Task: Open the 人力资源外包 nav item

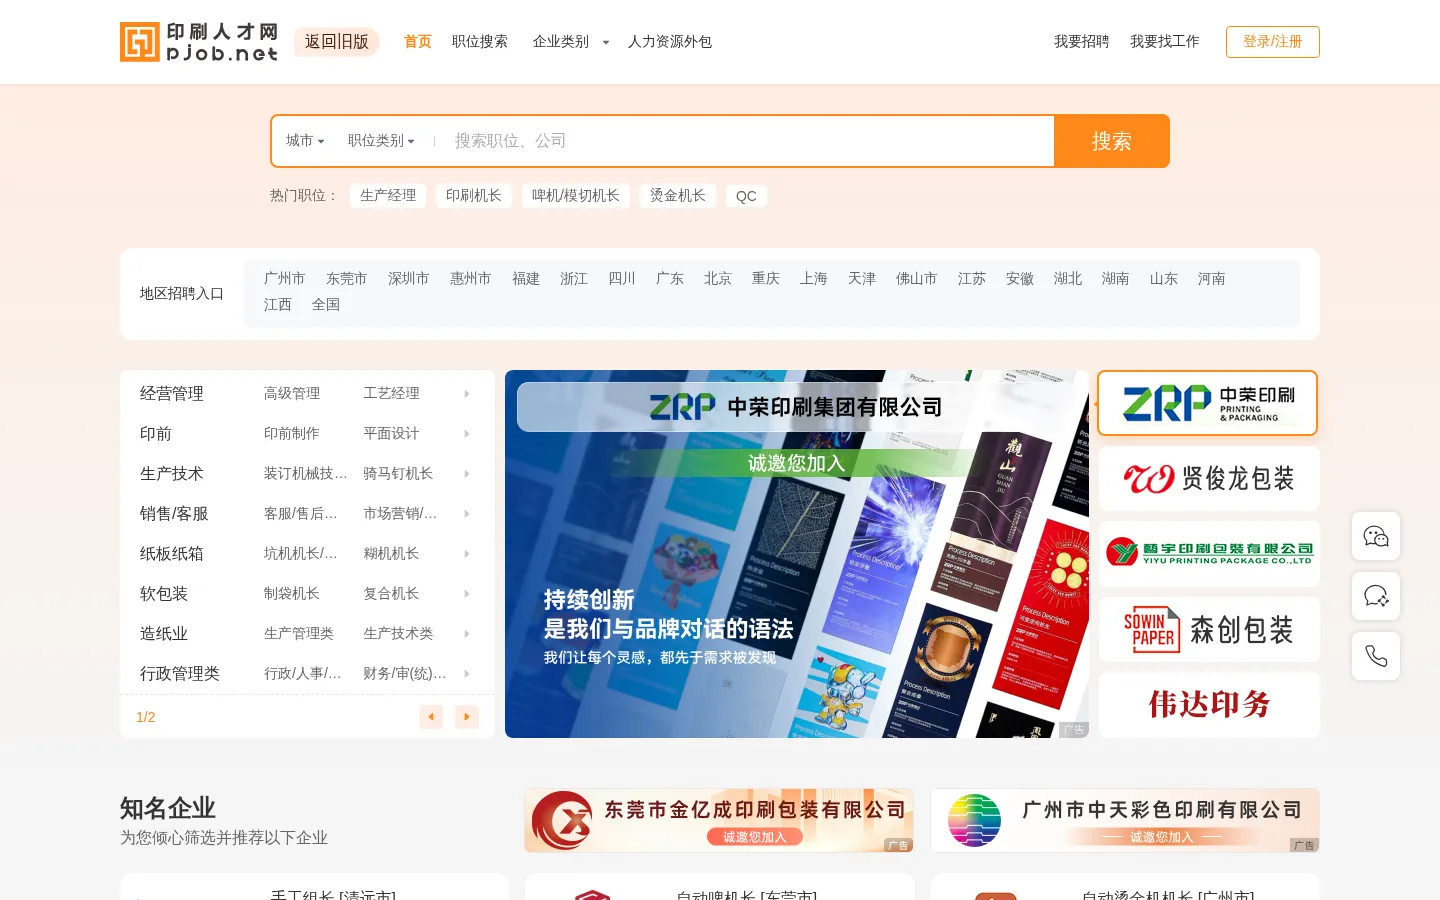Action: tap(670, 42)
